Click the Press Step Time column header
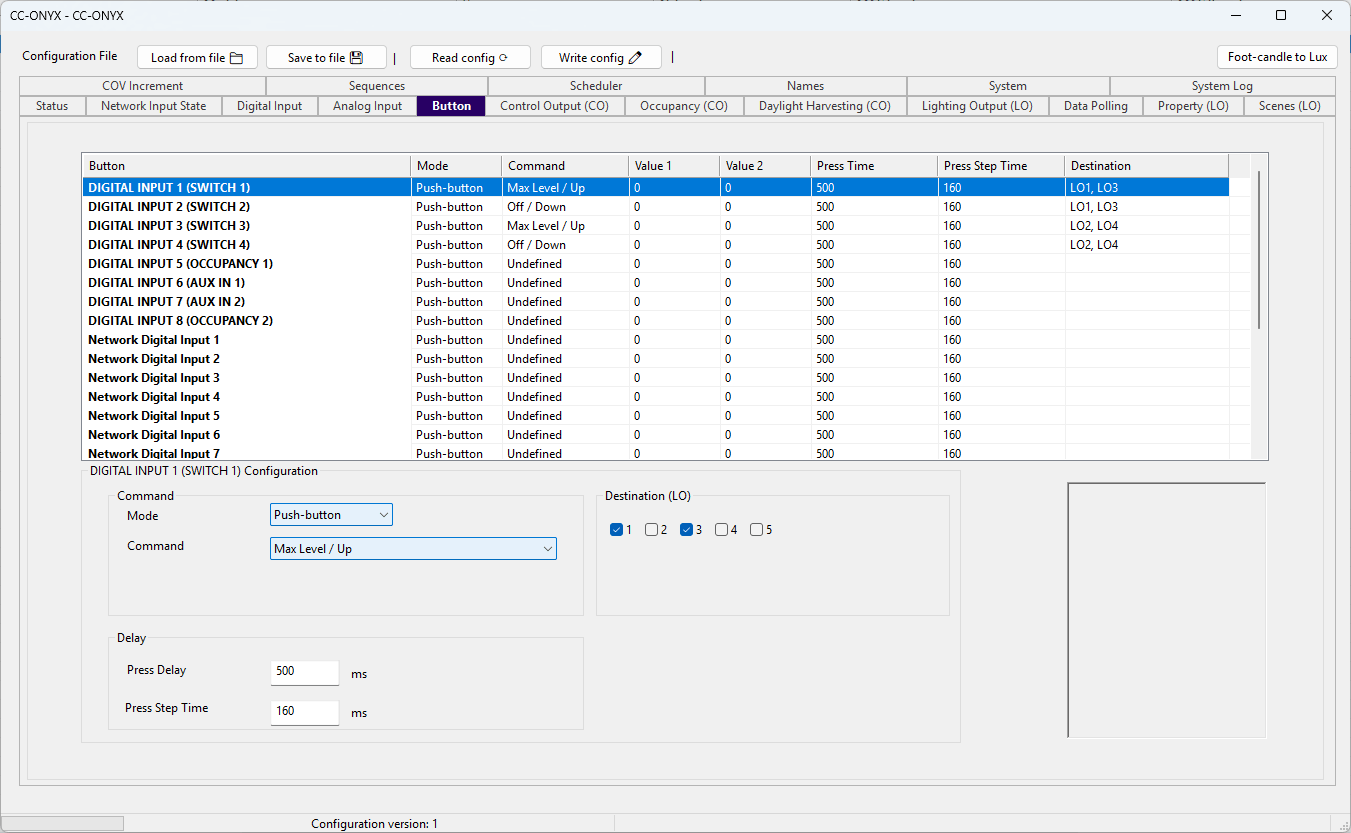The image size is (1351, 833). click(1001, 166)
